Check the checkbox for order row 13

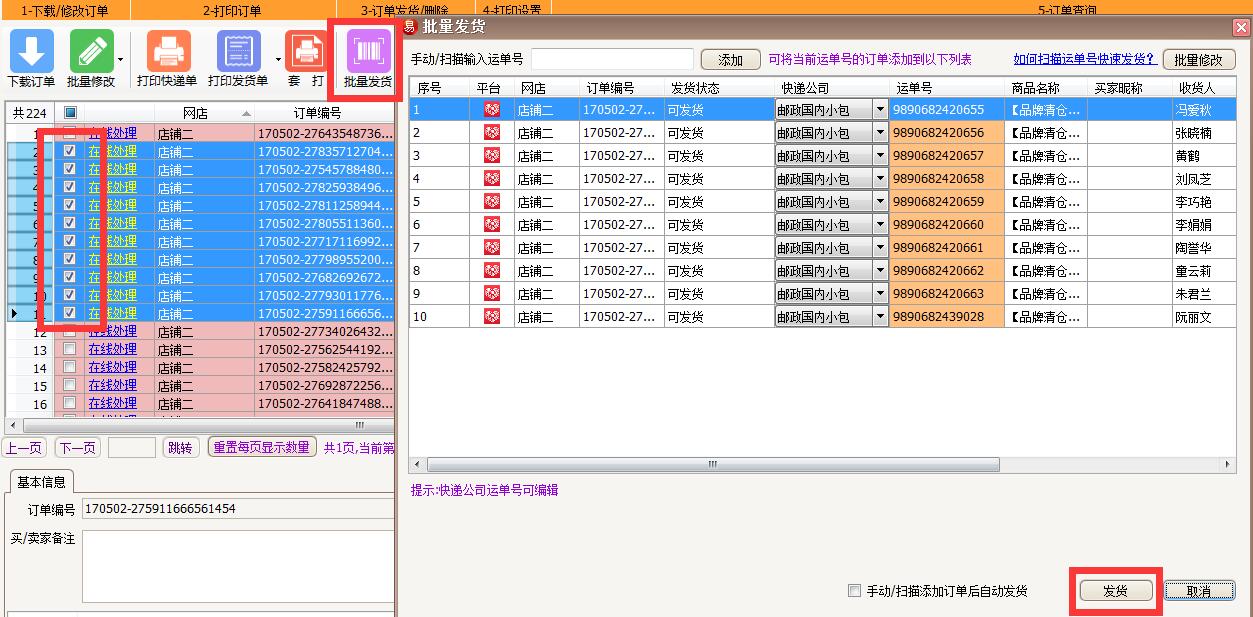click(69, 349)
